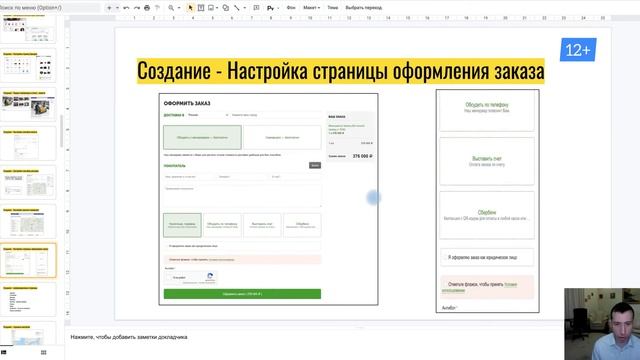
Task: Switch to filmstrip view icon
Action: click(4, 352)
